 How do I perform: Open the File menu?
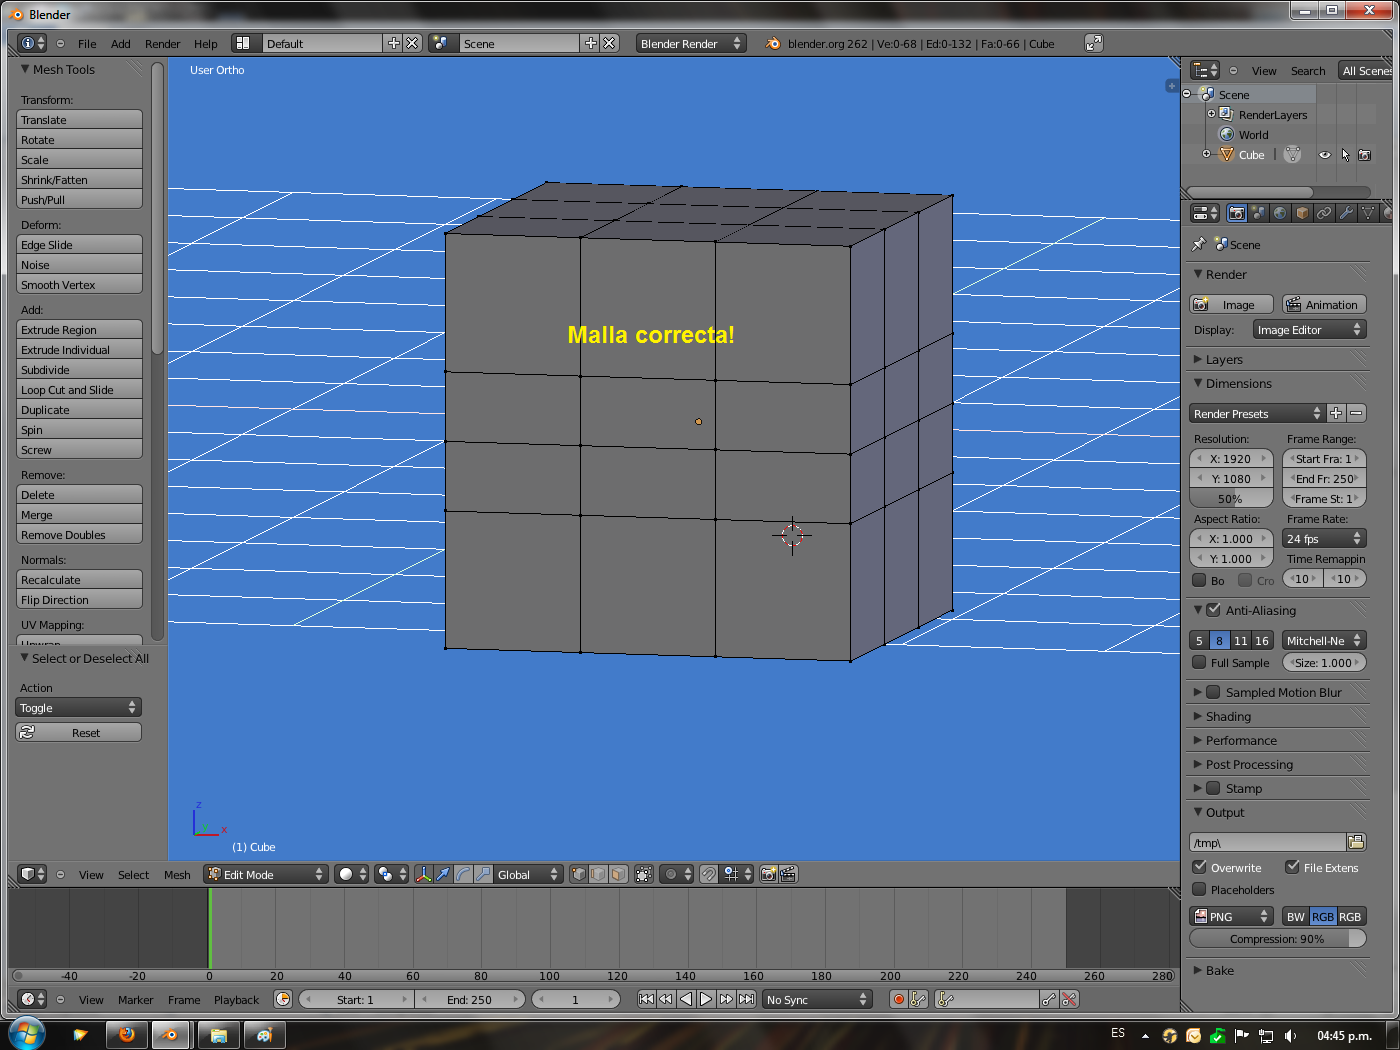click(87, 44)
